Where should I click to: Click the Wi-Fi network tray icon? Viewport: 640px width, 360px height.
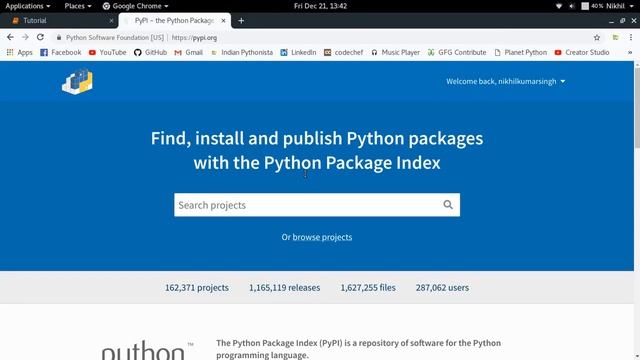559,6
